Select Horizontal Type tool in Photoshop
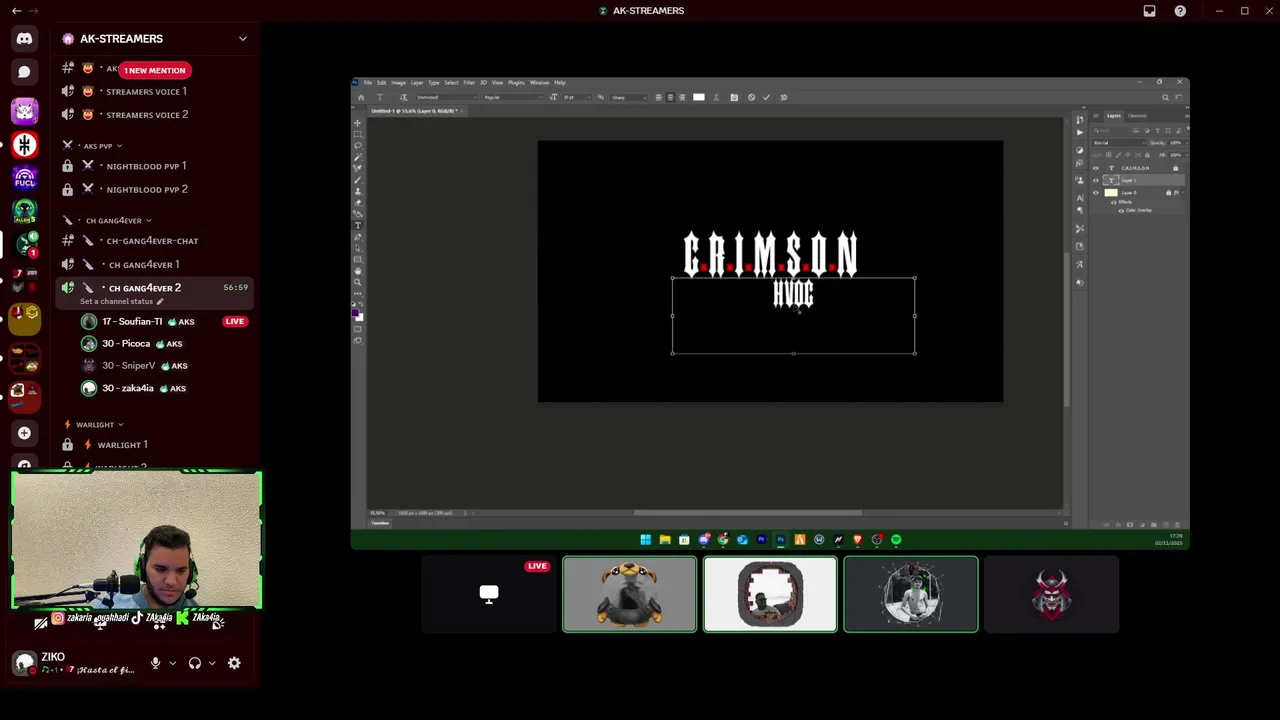Screen dimensions: 1280x720 (357, 225)
